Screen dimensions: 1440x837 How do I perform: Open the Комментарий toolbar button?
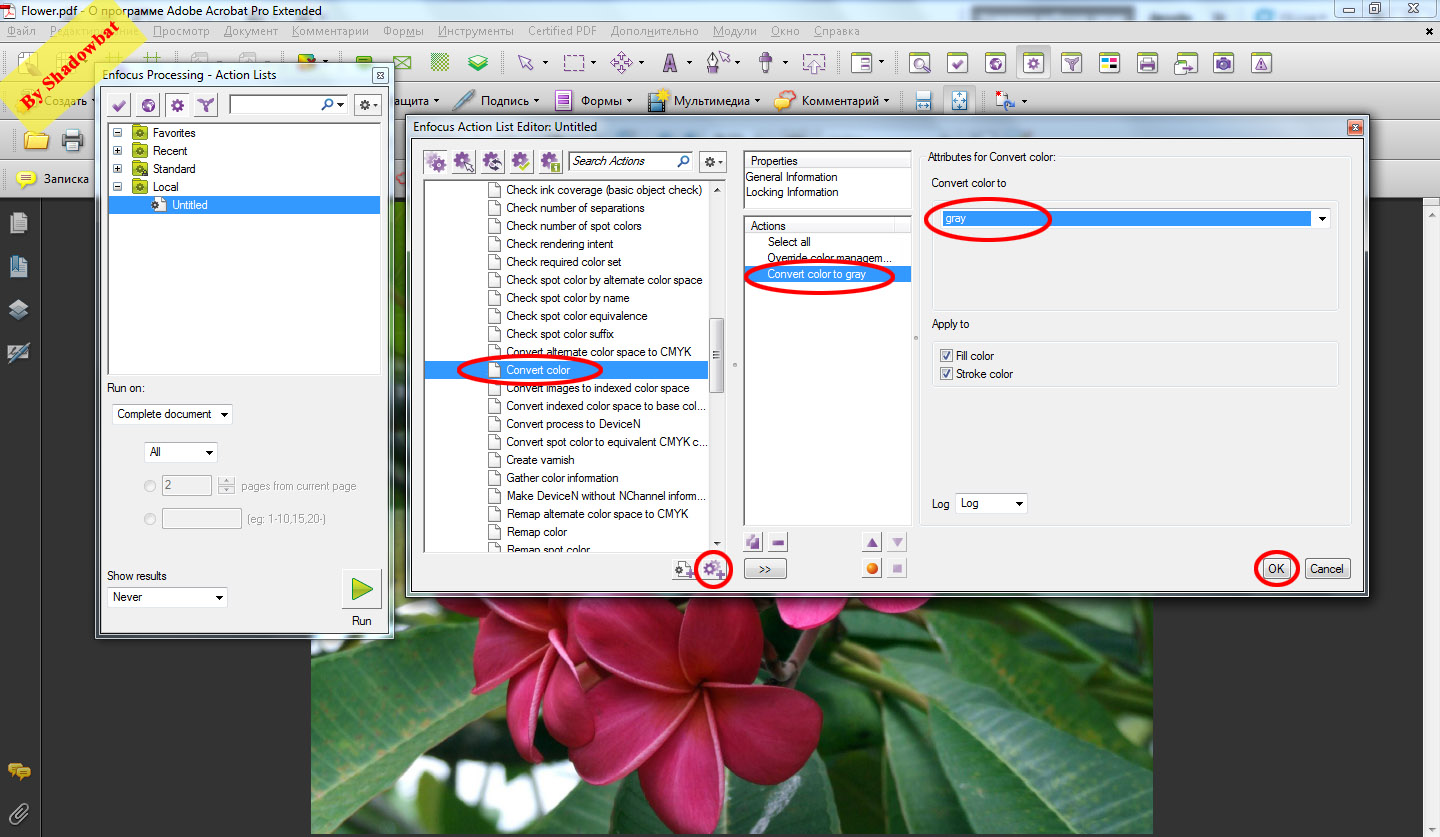pyautogui.click(x=832, y=101)
